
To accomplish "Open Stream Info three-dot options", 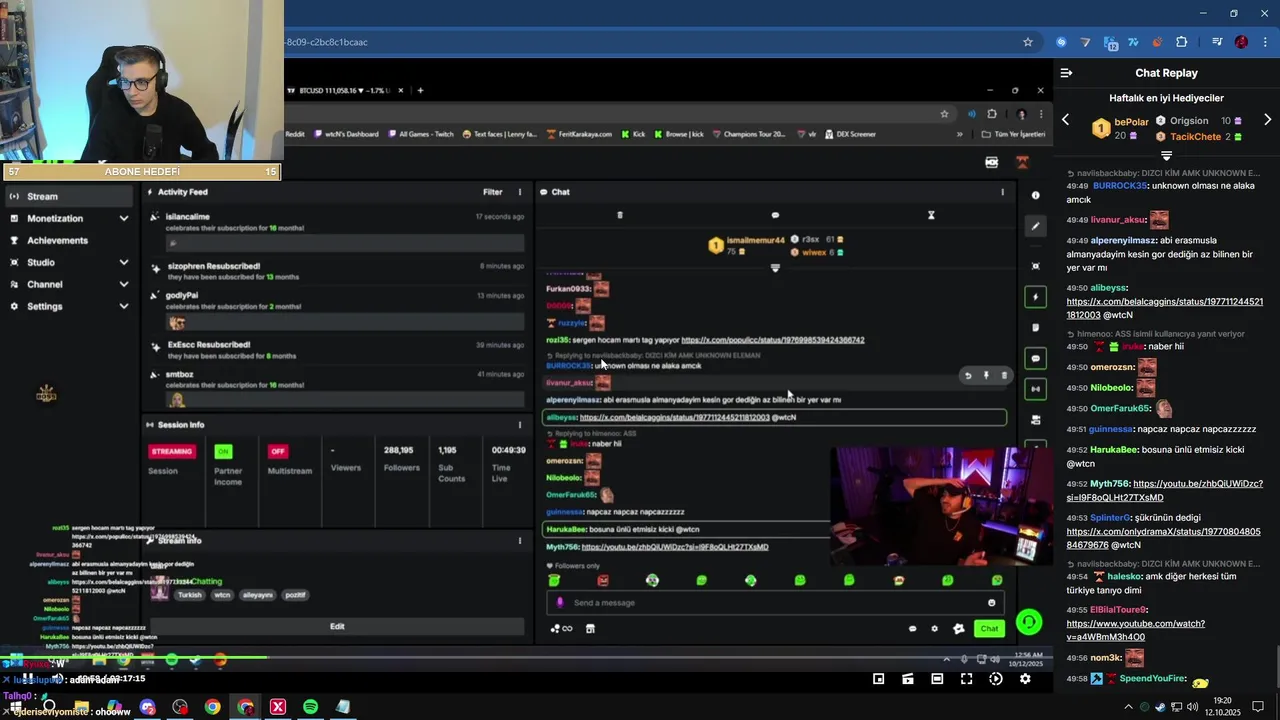I will click(519, 541).
